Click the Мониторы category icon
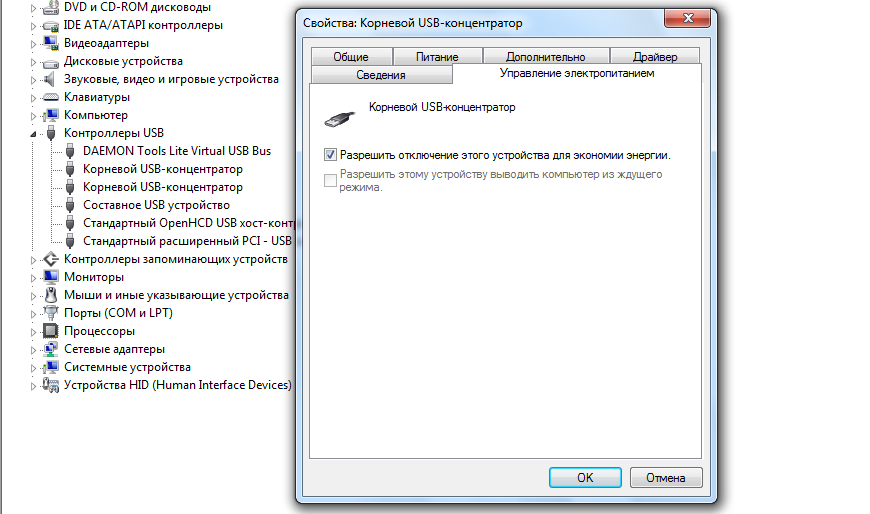The image size is (870, 514). (x=50, y=277)
